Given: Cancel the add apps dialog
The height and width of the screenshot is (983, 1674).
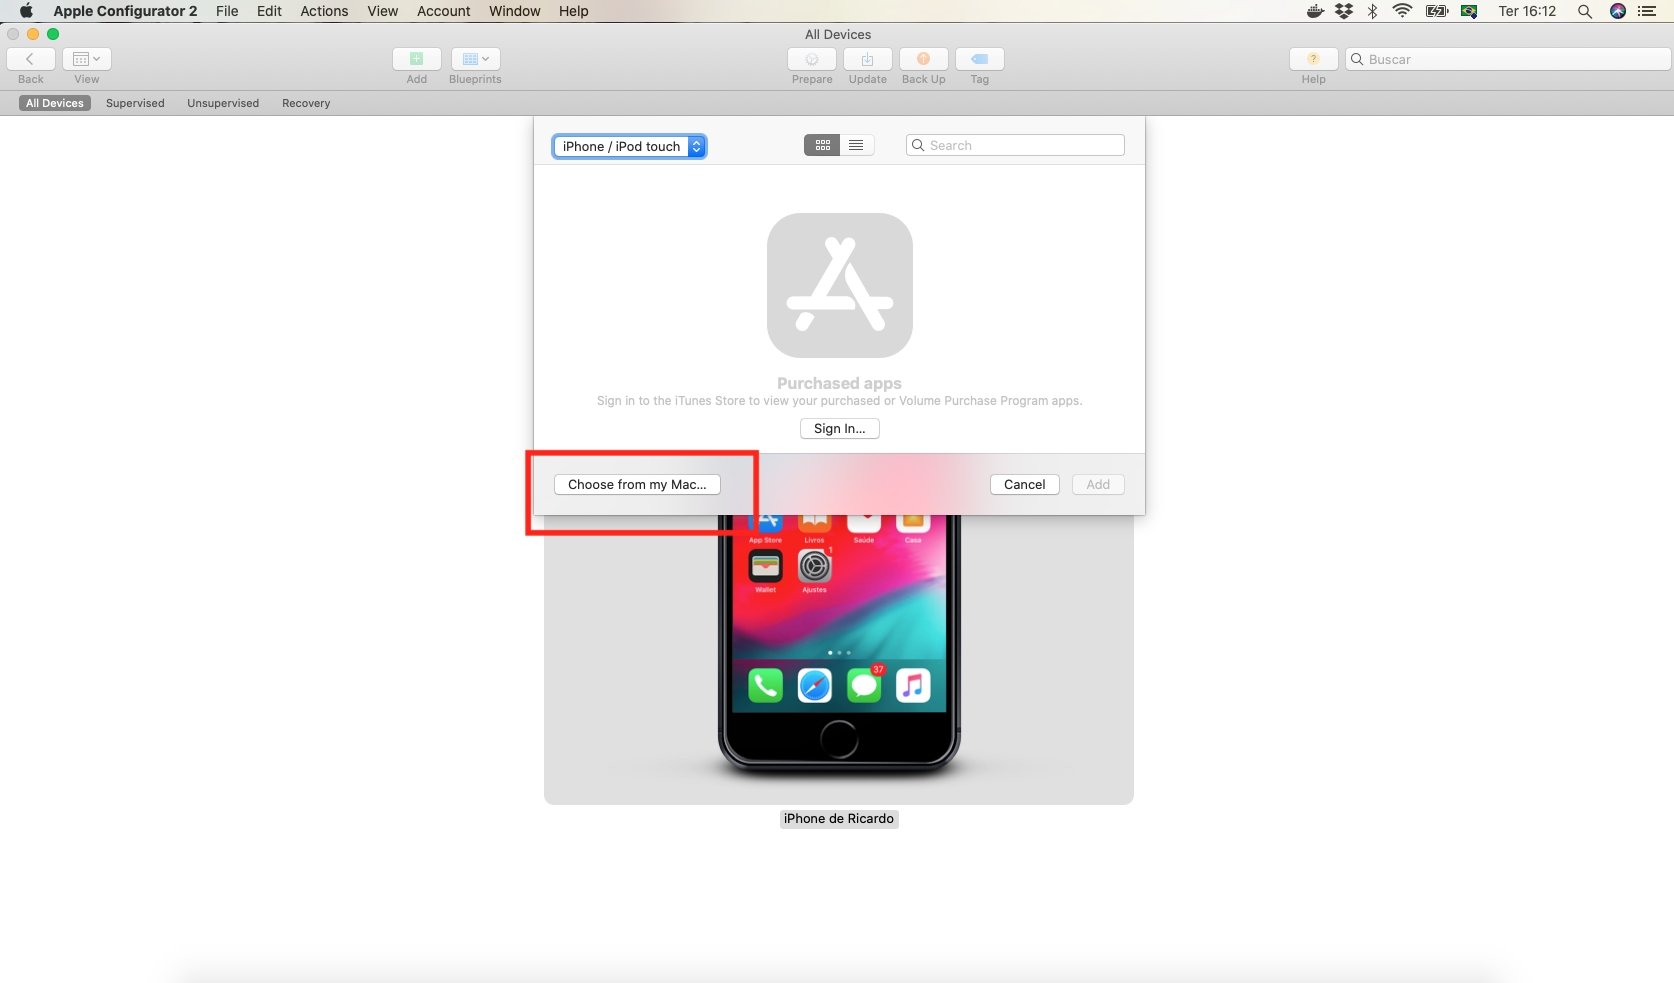Looking at the screenshot, I should (x=1024, y=485).
